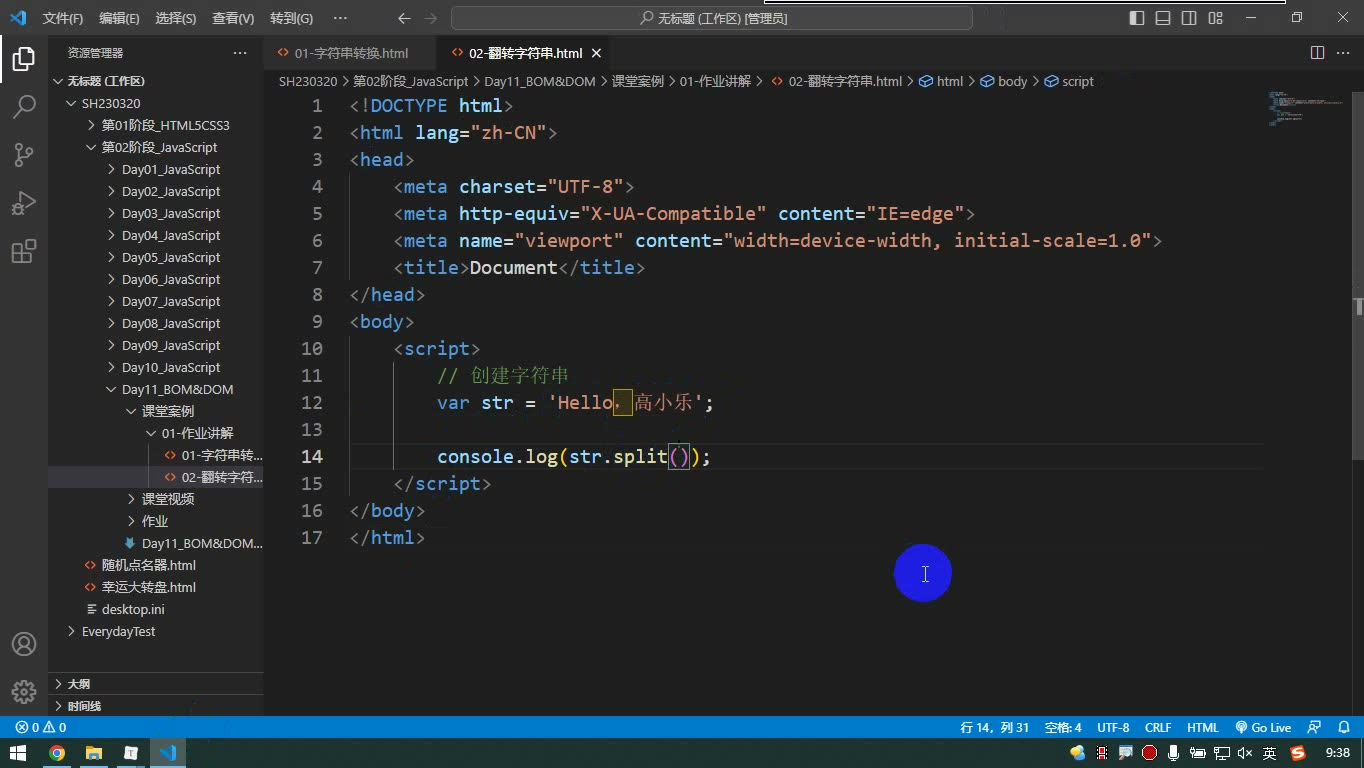Open the 查看(V) menu
This screenshot has height=768, width=1364.
point(233,18)
